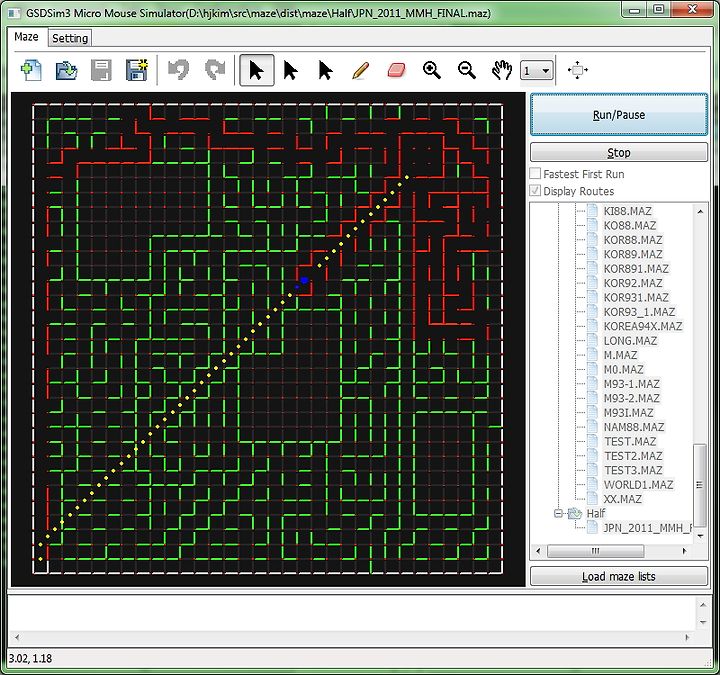Screen dimensions: 720x675
Task: Select the Eraser tool
Action: coord(396,70)
